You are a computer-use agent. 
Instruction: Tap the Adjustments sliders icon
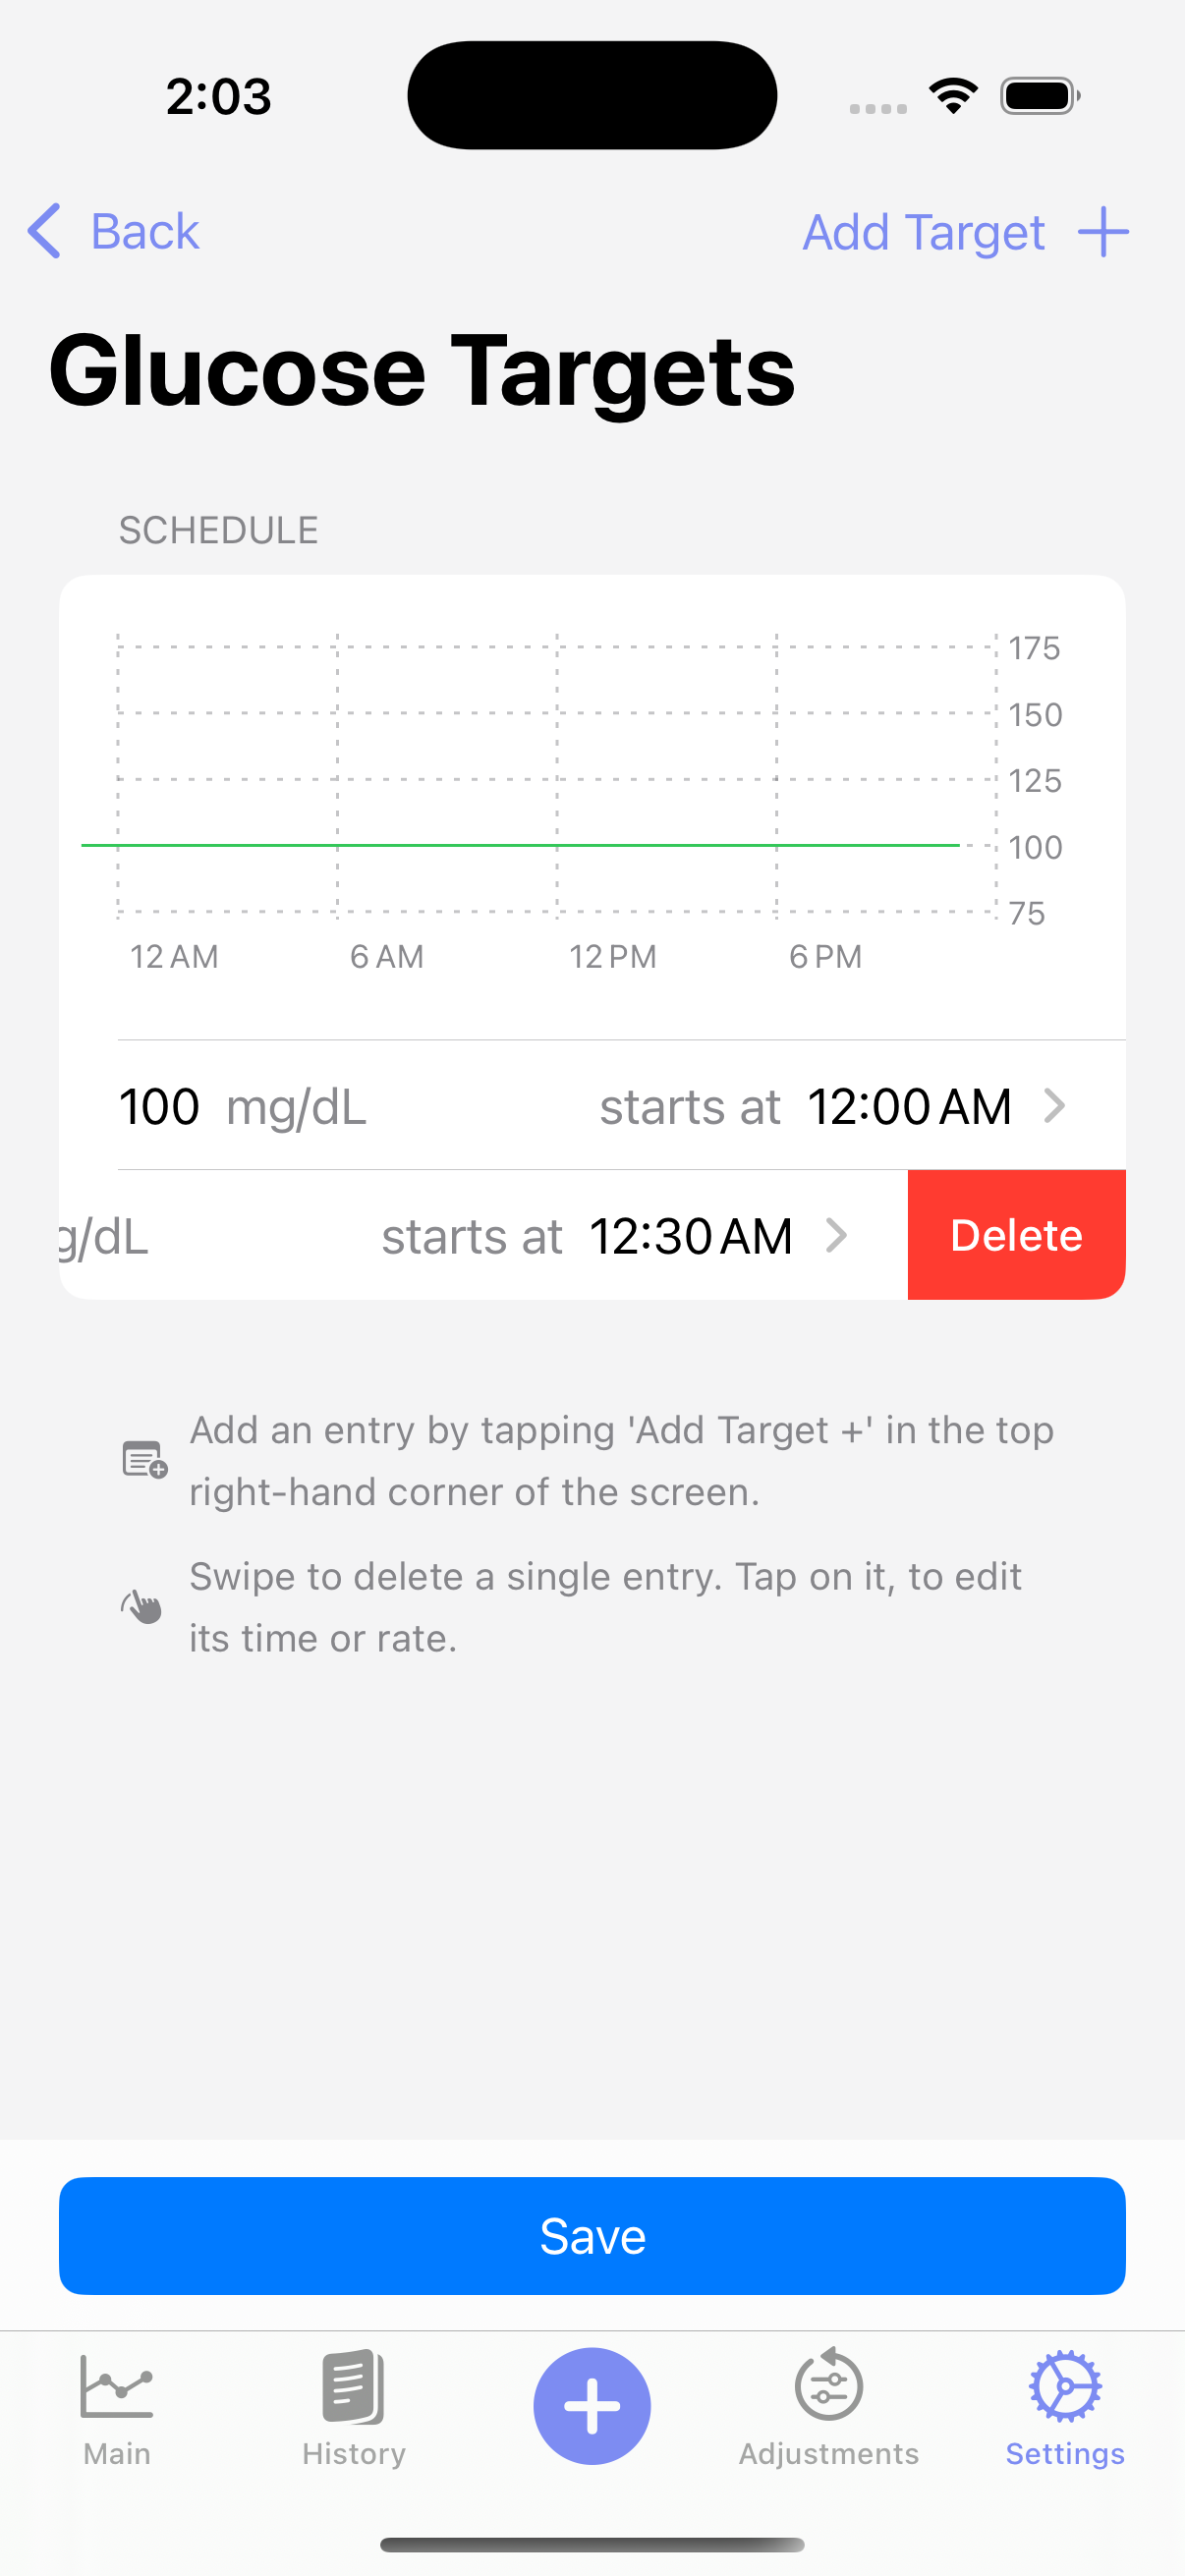point(828,2386)
